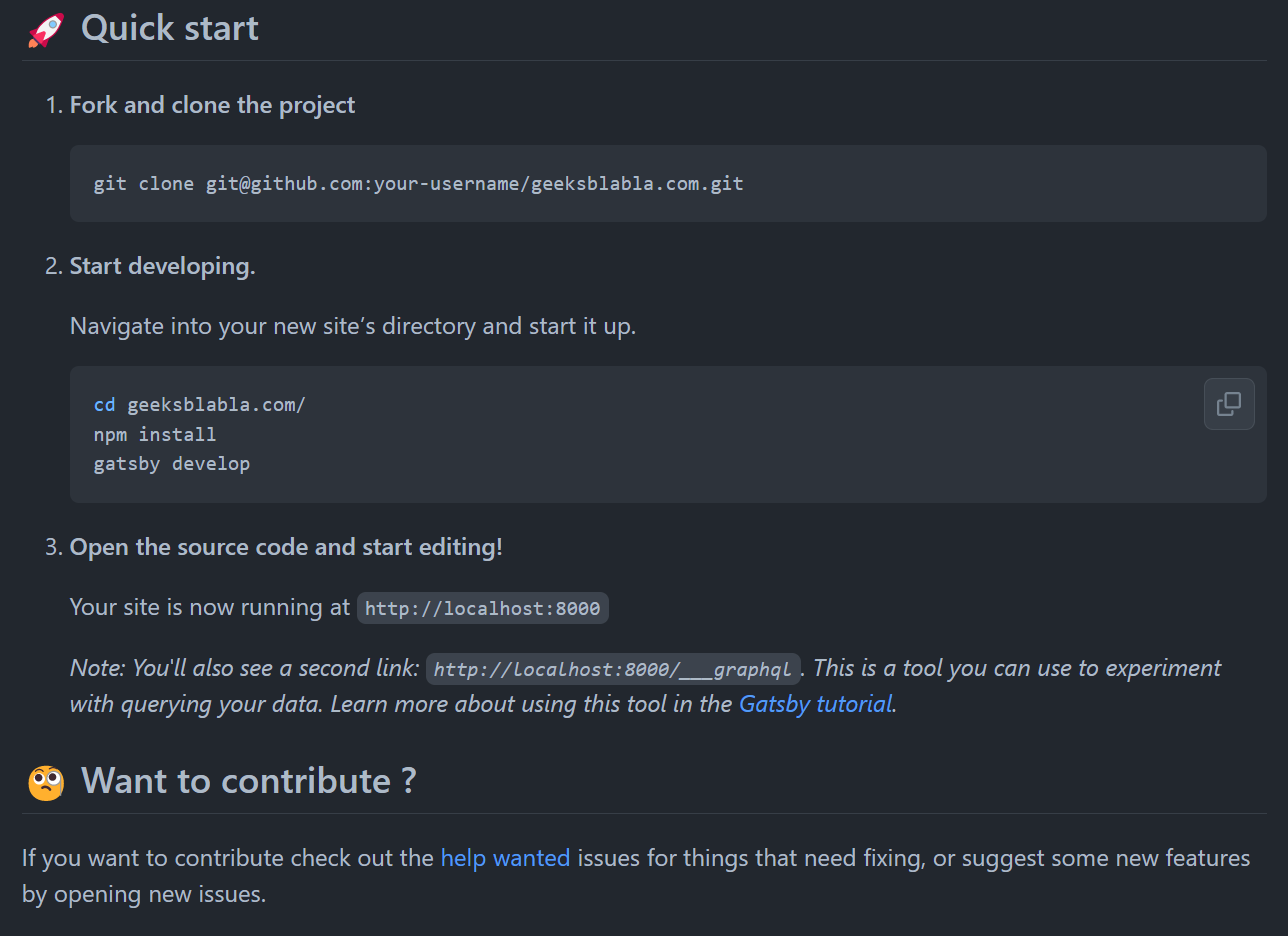Open the help wanted issues link
Viewport: 1288px width, 936px height.
point(505,858)
